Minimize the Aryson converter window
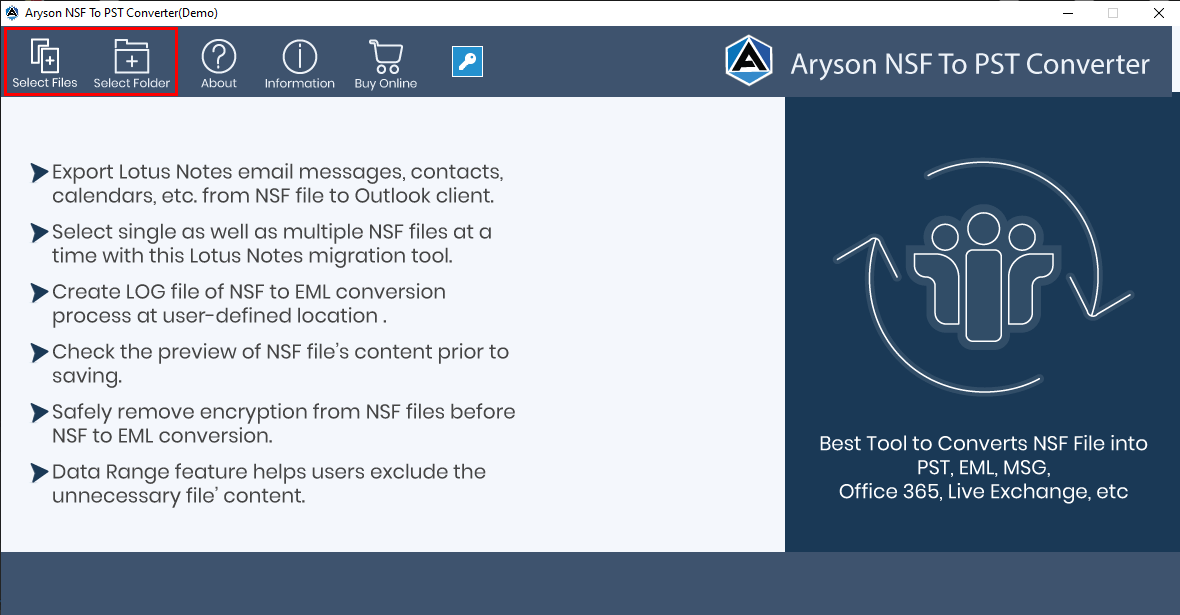The image size is (1180, 615). click(1069, 13)
